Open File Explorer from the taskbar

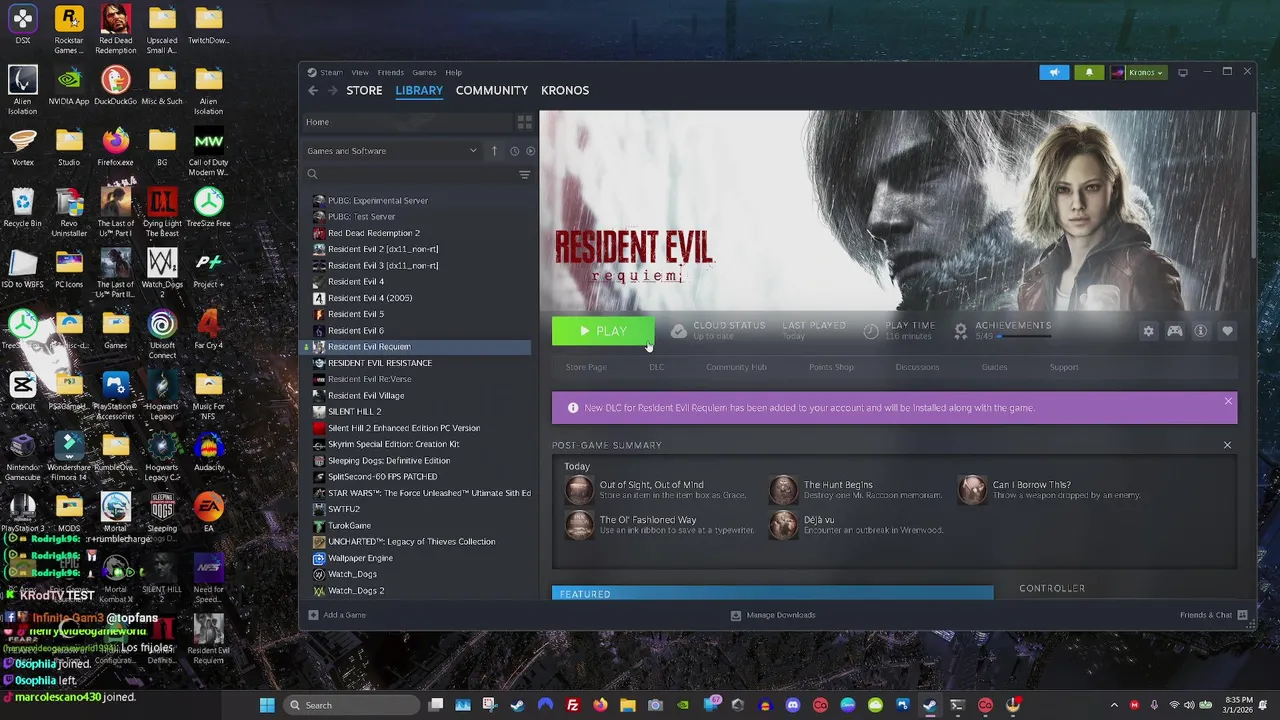tap(627, 705)
